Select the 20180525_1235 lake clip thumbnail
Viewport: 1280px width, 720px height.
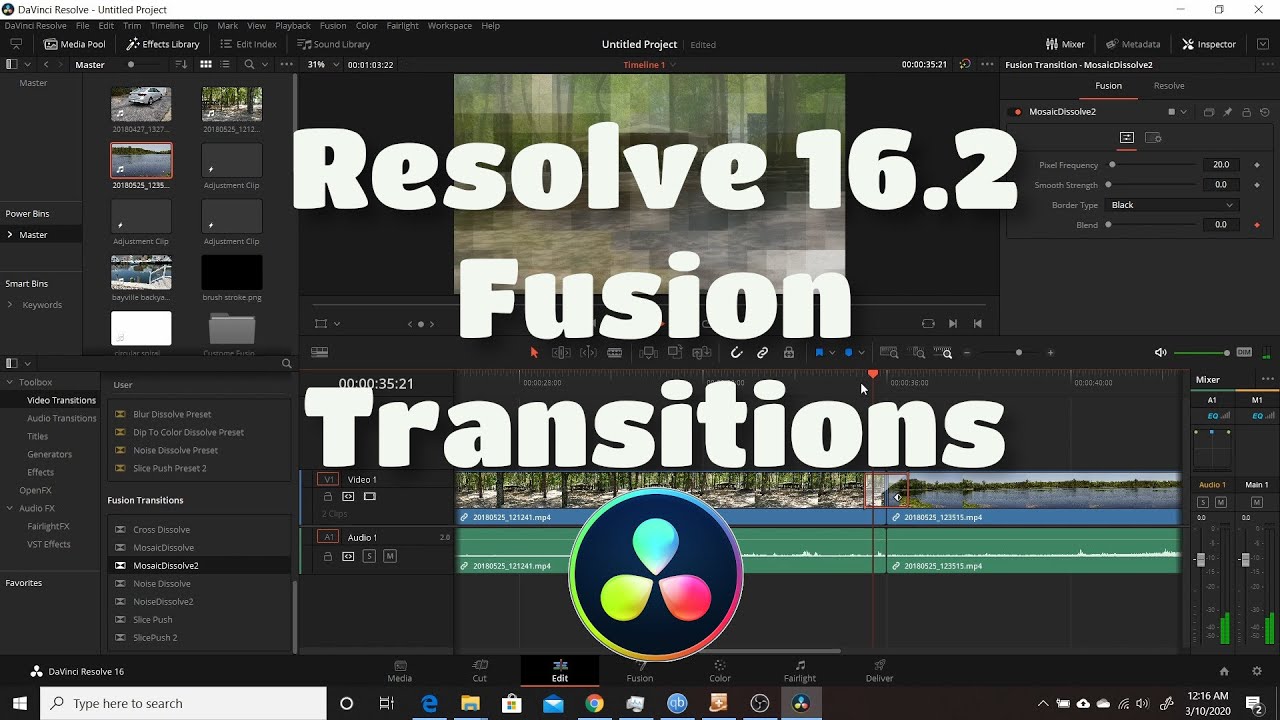pyautogui.click(x=141, y=160)
